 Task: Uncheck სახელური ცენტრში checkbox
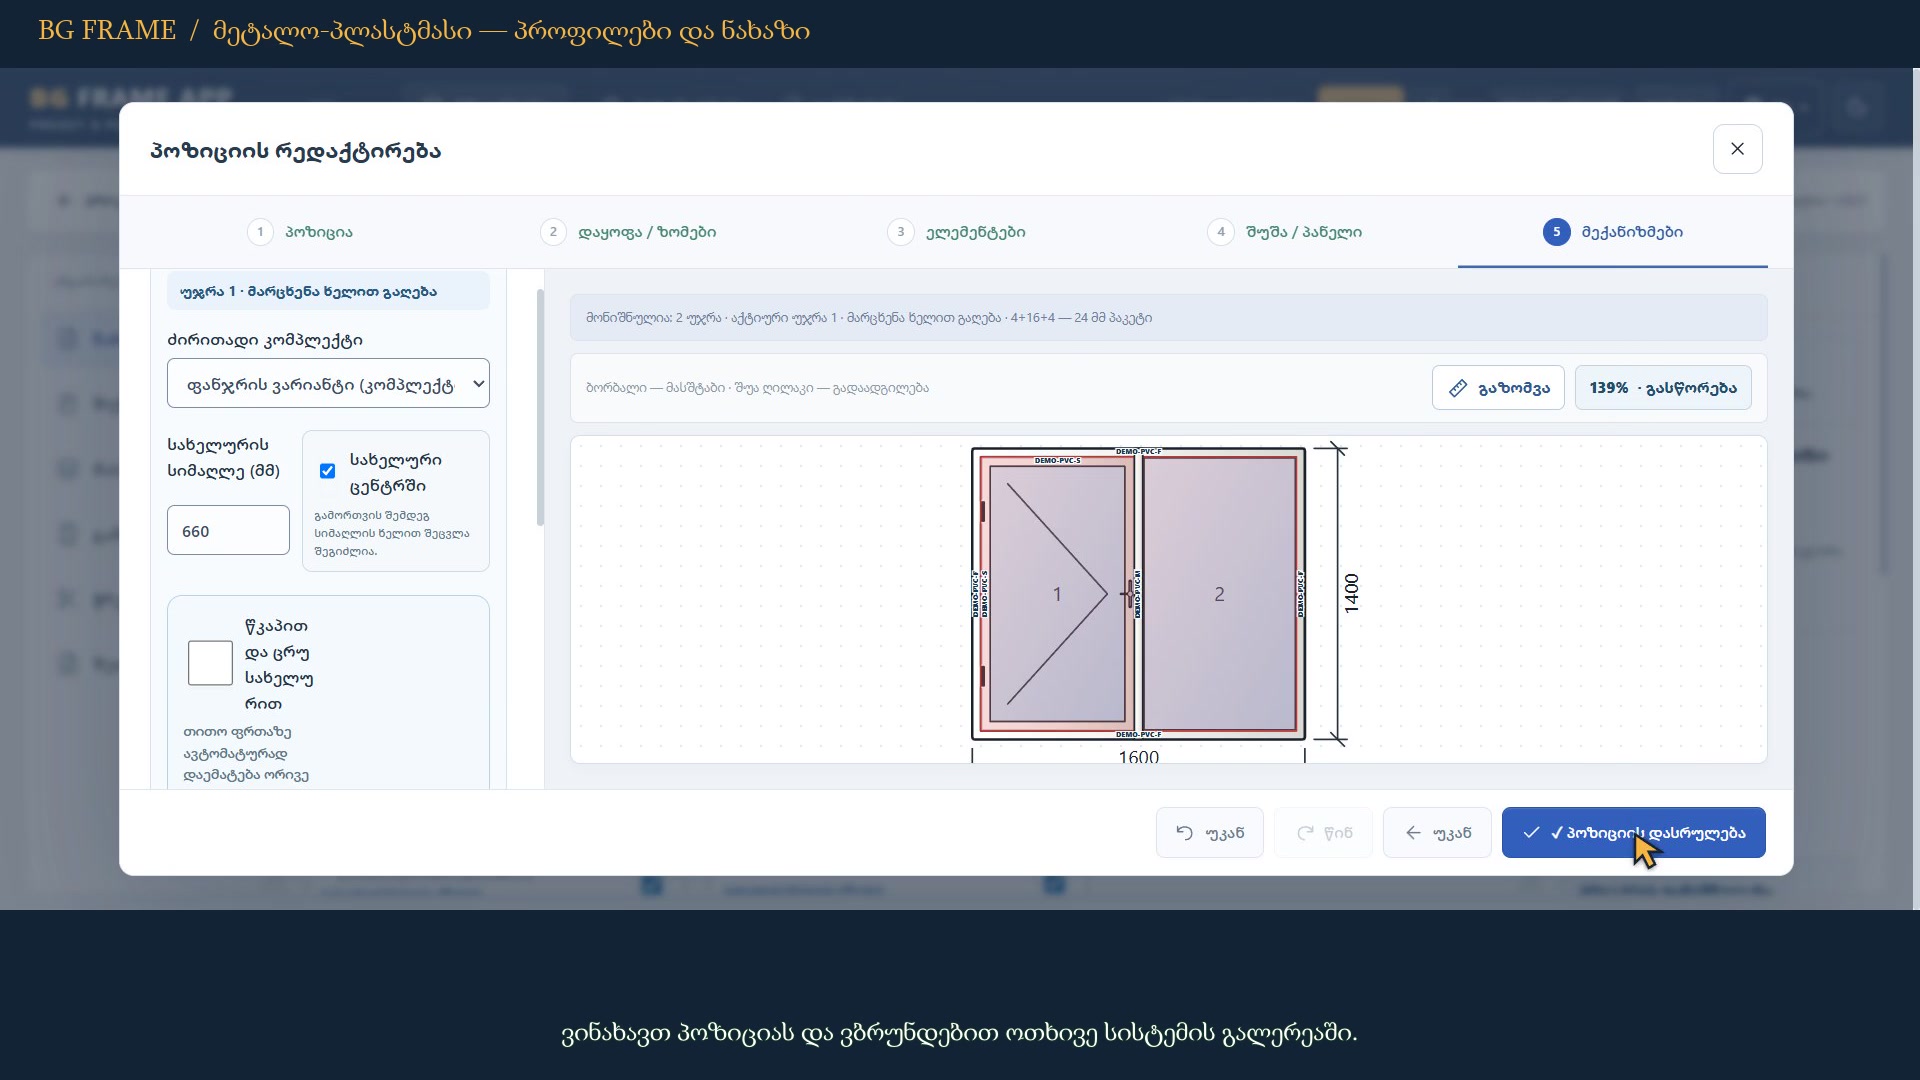(x=327, y=471)
